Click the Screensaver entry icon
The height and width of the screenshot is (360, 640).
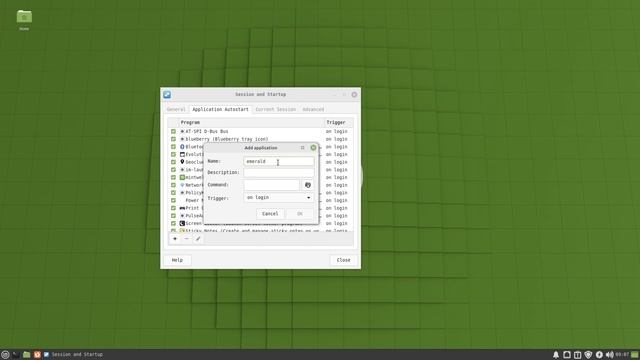[182, 223]
